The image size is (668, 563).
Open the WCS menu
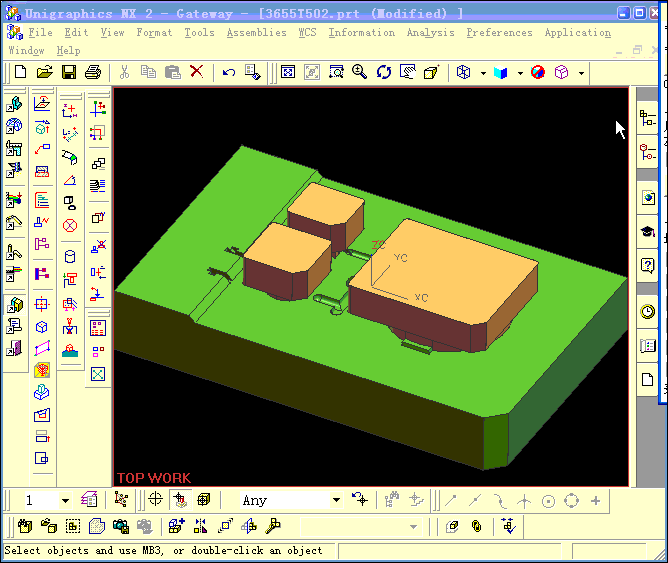tap(307, 33)
